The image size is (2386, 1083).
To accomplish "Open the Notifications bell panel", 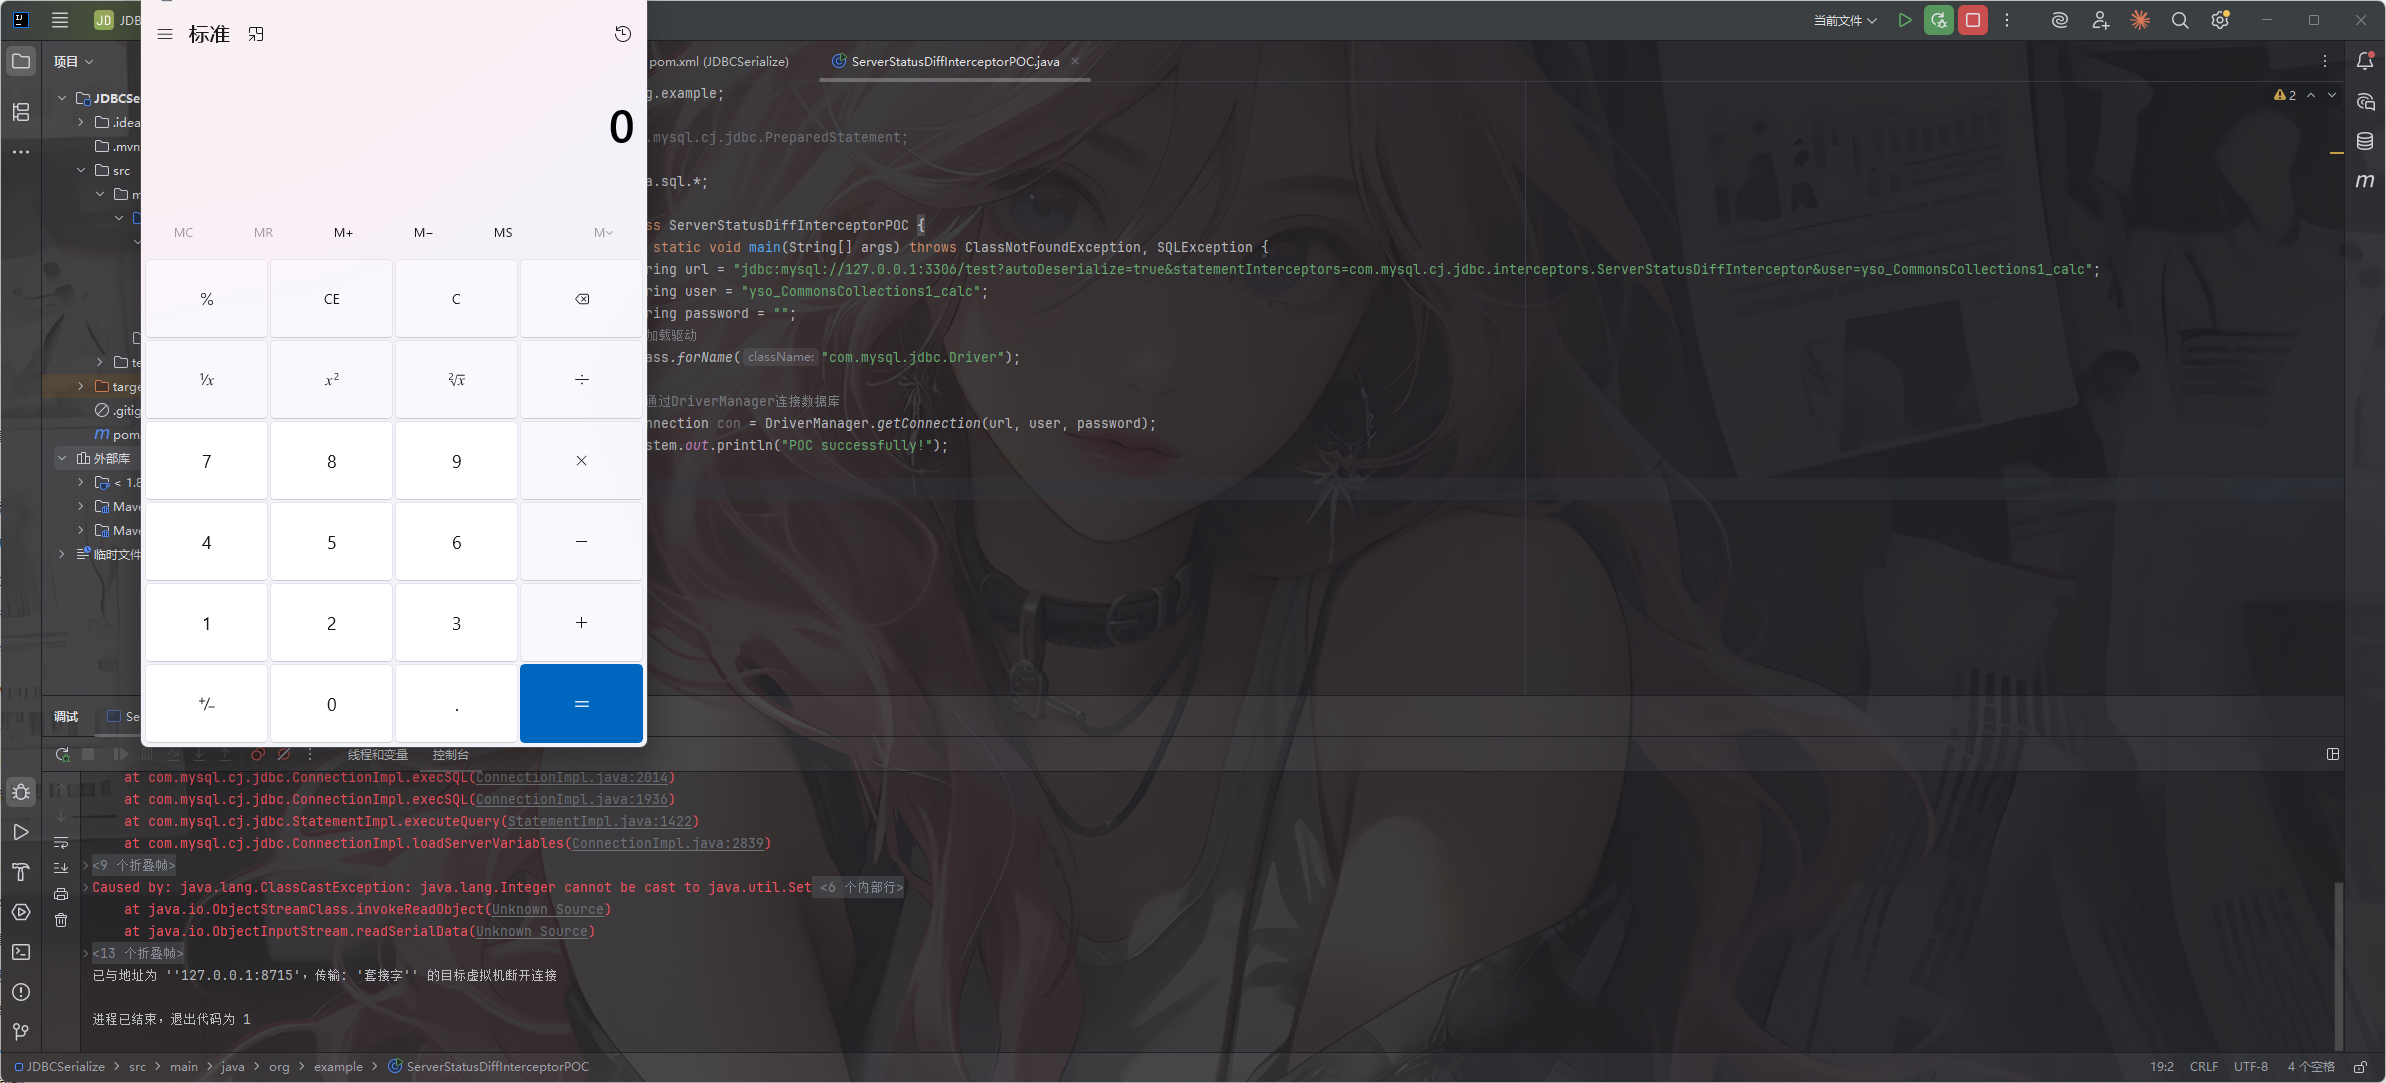I will [x=2364, y=61].
